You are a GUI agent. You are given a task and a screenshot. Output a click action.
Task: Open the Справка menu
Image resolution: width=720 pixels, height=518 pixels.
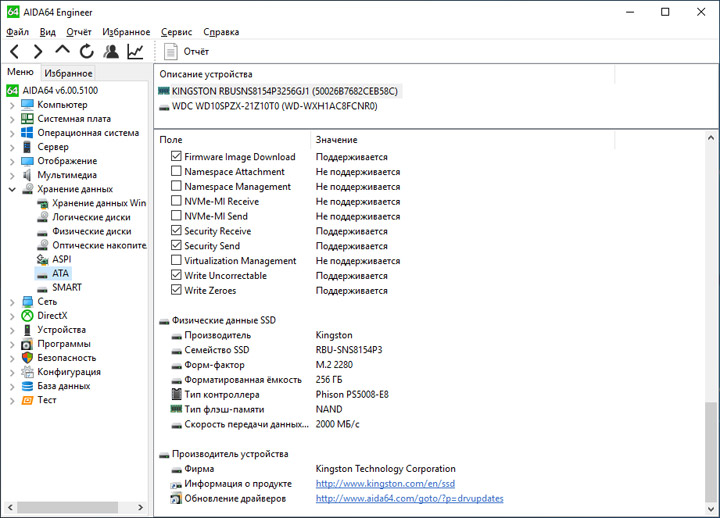[221, 32]
